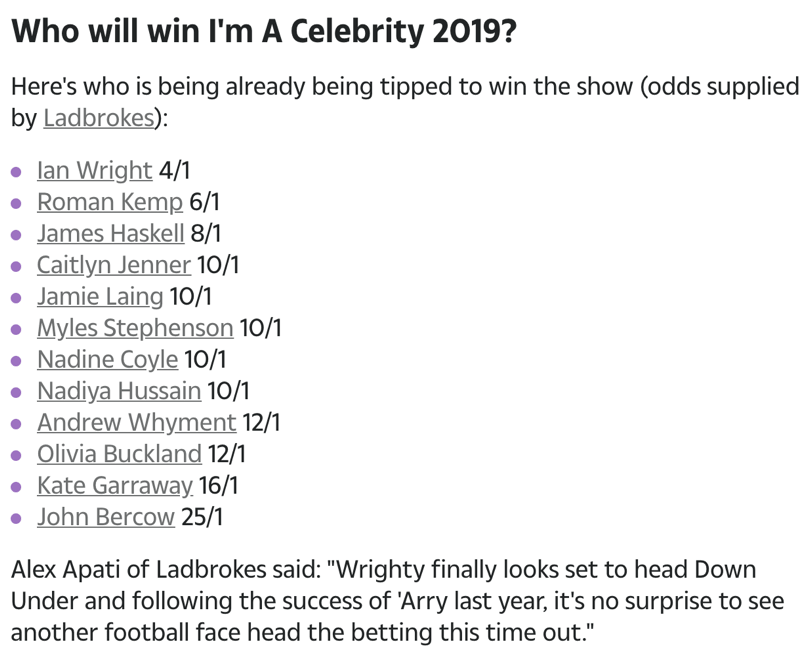
Task: Select the Myles Stephenson link
Action: pos(135,328)
